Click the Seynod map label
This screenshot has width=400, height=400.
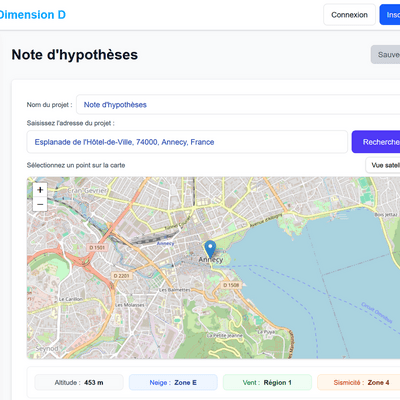pos(47,348)
